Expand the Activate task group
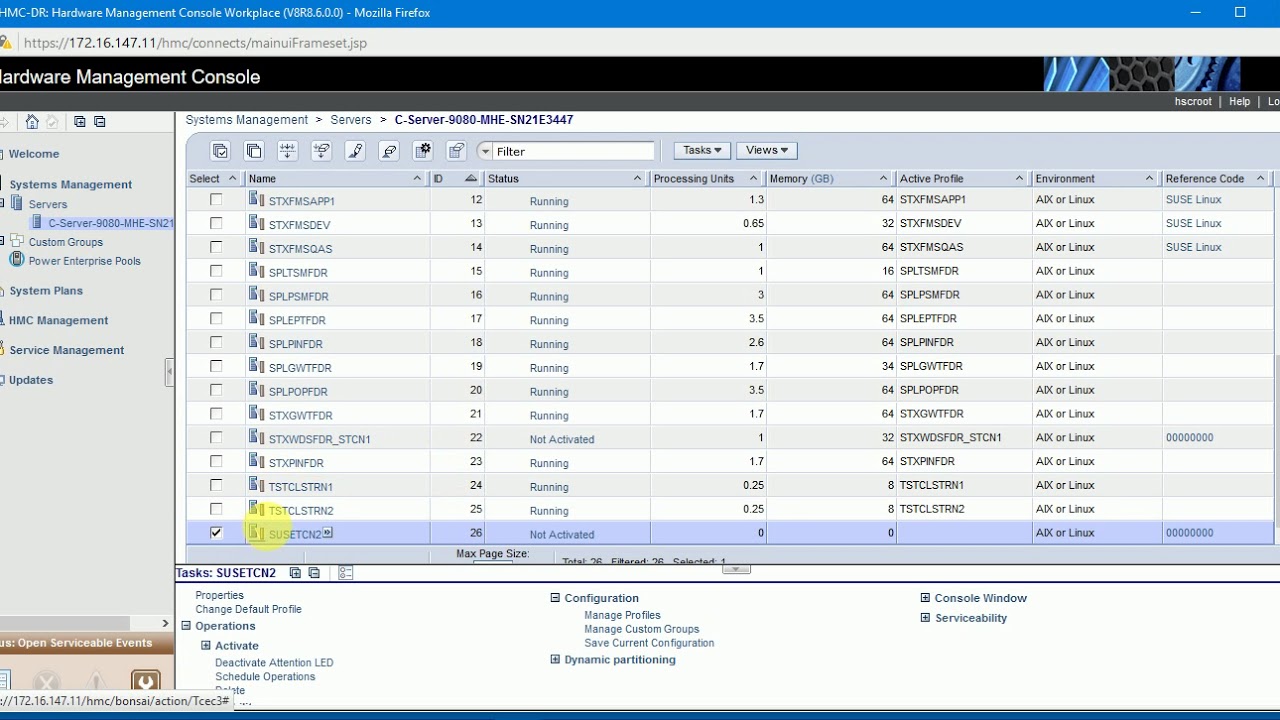Viewport: 1280px width, 720px height. click(206, 646)
